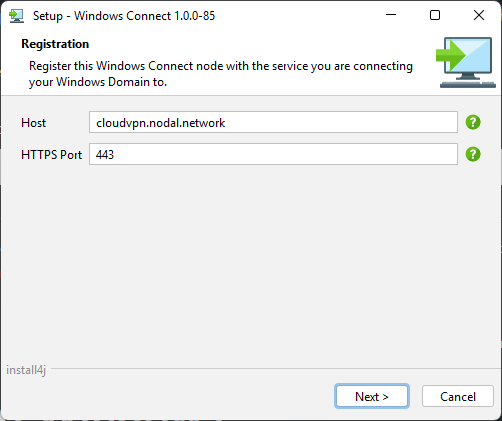This screenshot has width=502, height=421.
Task: Show help for the HTTPS Port field
Action: point(473,154)
